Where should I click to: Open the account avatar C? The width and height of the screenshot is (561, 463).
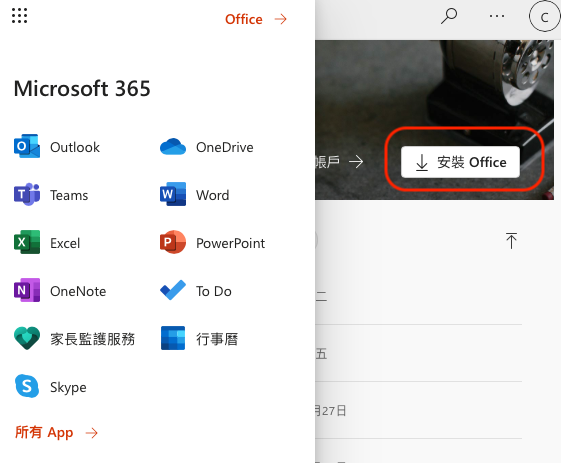coord(545,17)
